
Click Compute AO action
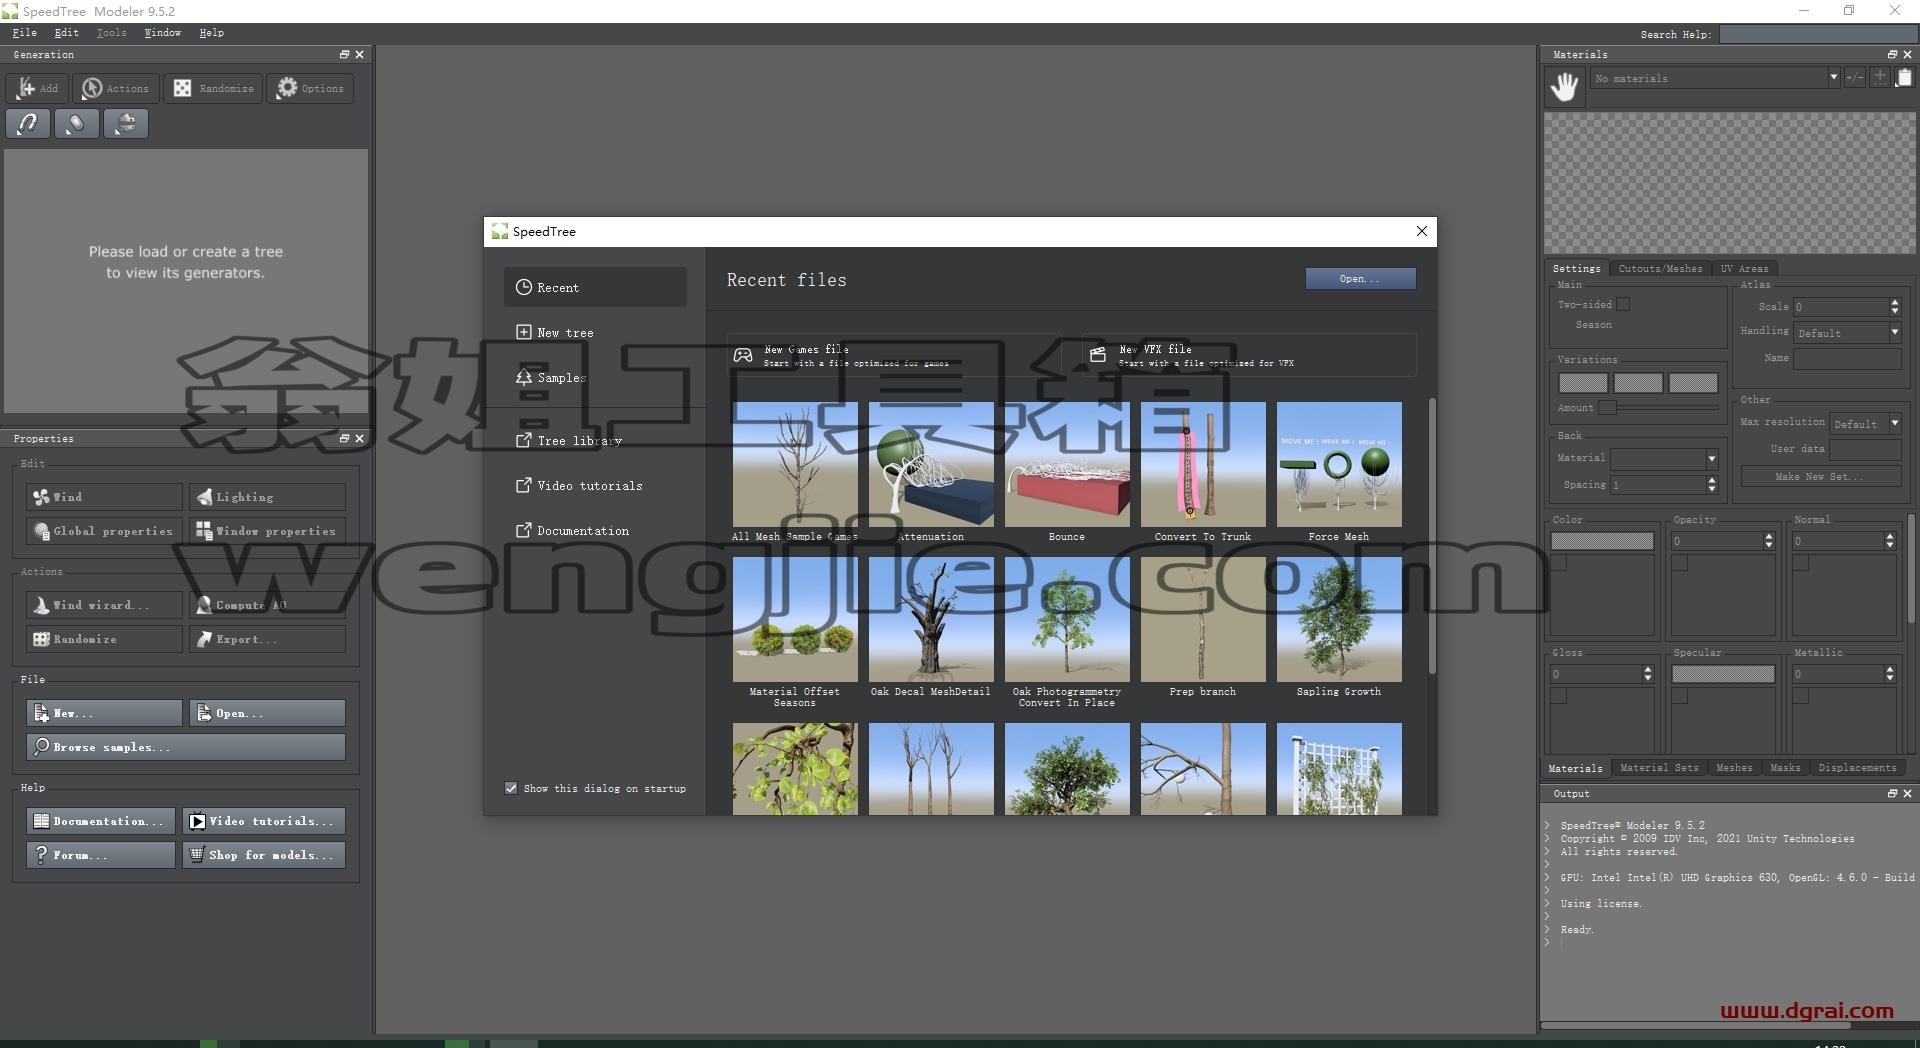point(267,605)
